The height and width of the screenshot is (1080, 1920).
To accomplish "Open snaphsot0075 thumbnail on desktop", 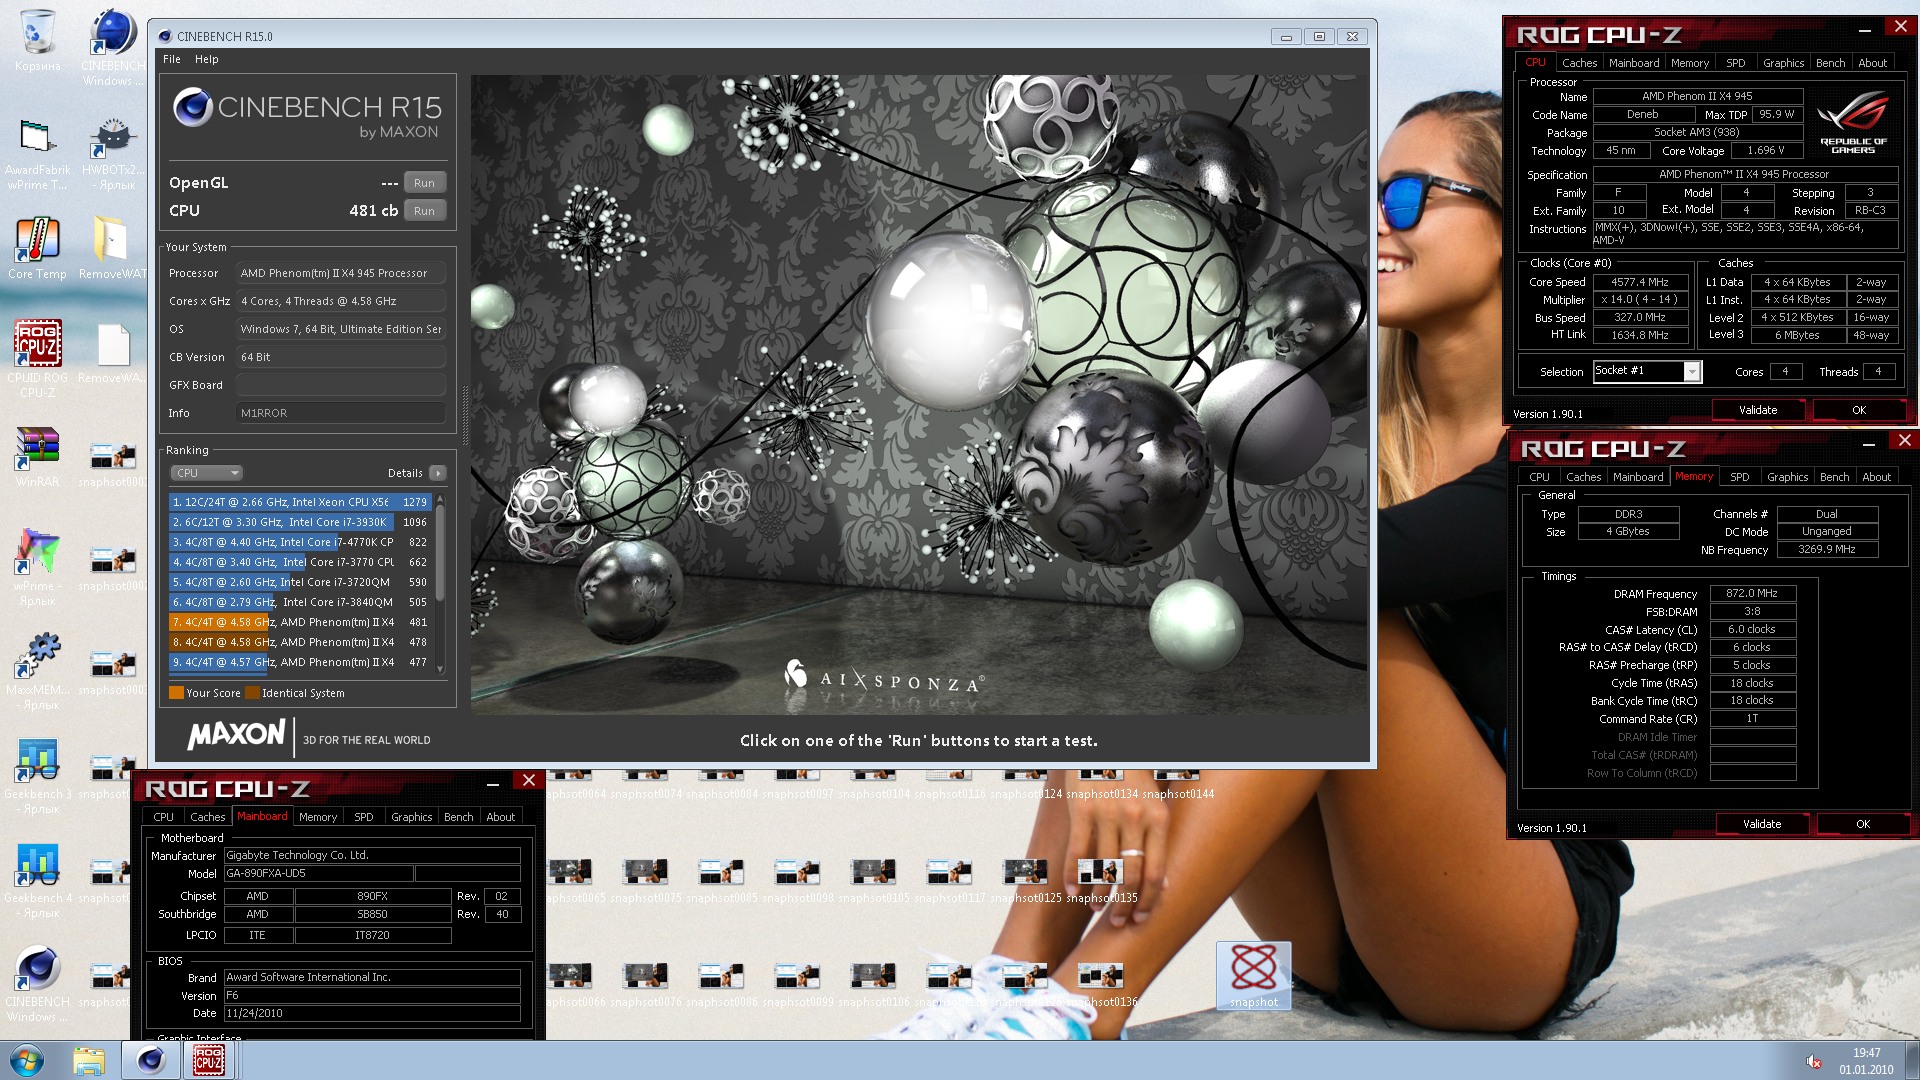I will pos(645,880).
